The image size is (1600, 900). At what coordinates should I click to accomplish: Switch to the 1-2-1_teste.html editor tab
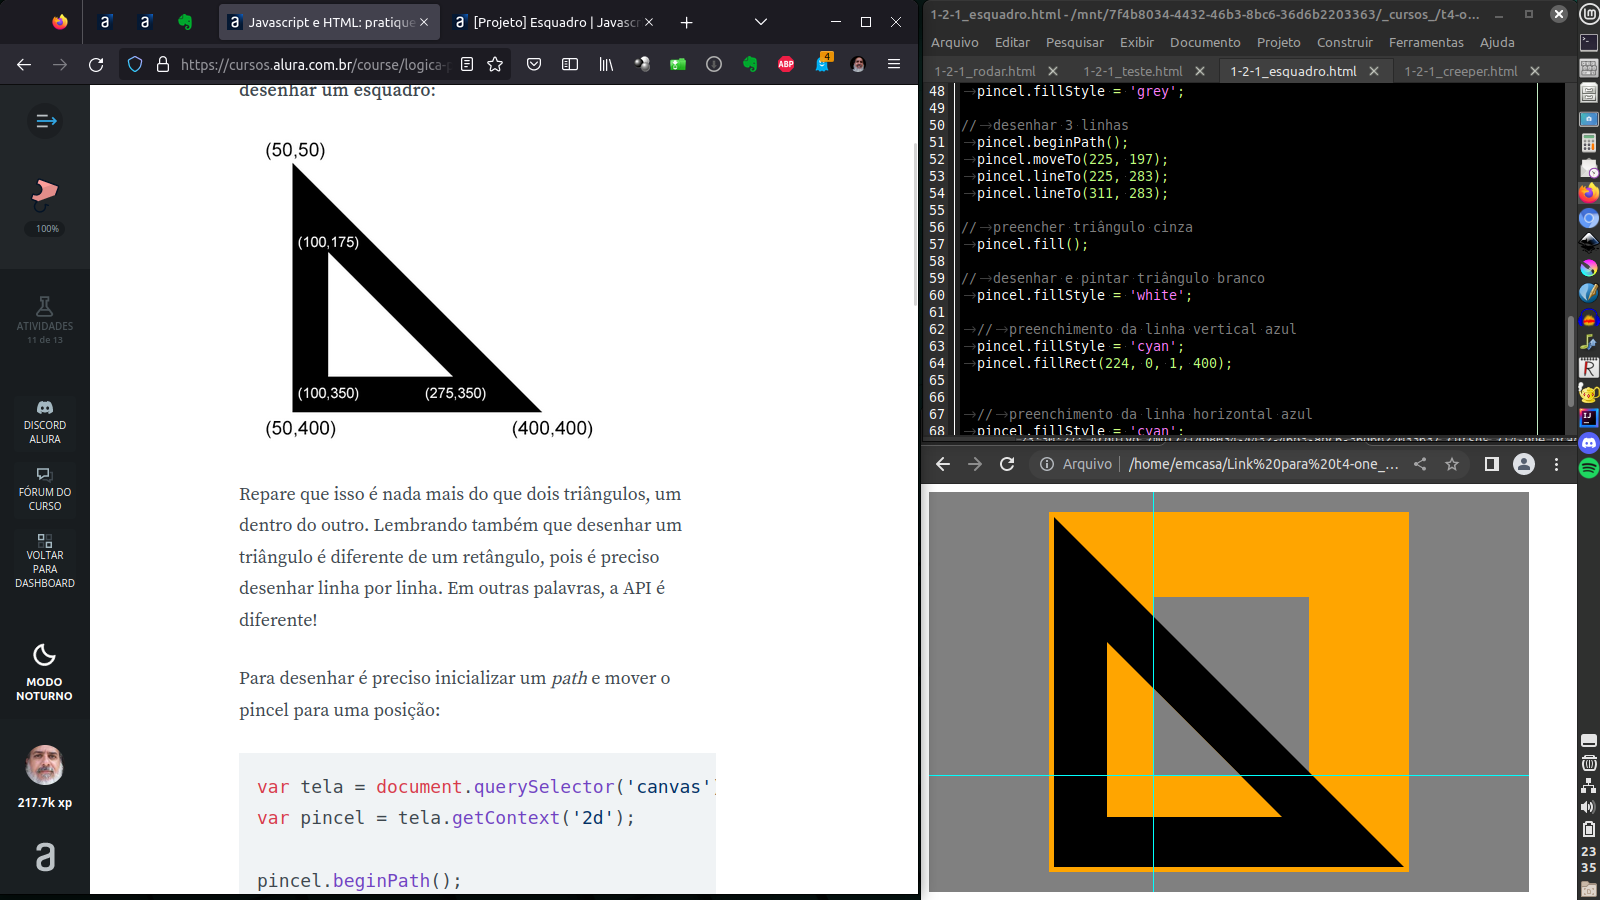click(x=1133, y=71)
